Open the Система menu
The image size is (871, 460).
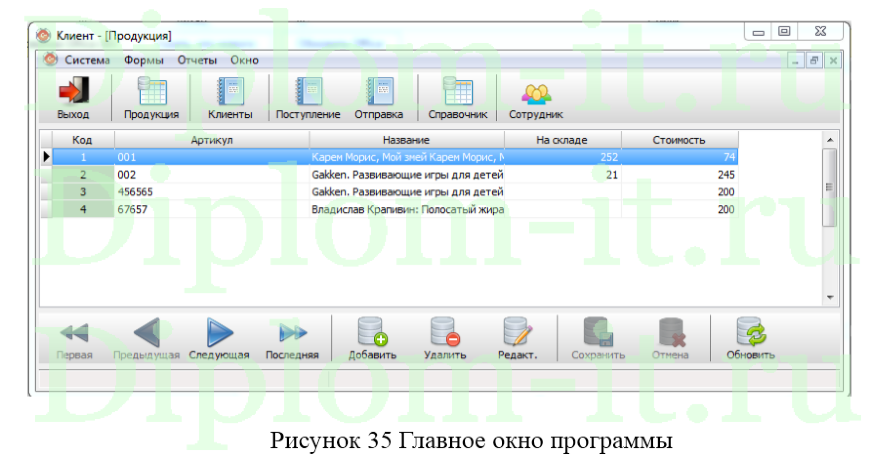[87, 60]
